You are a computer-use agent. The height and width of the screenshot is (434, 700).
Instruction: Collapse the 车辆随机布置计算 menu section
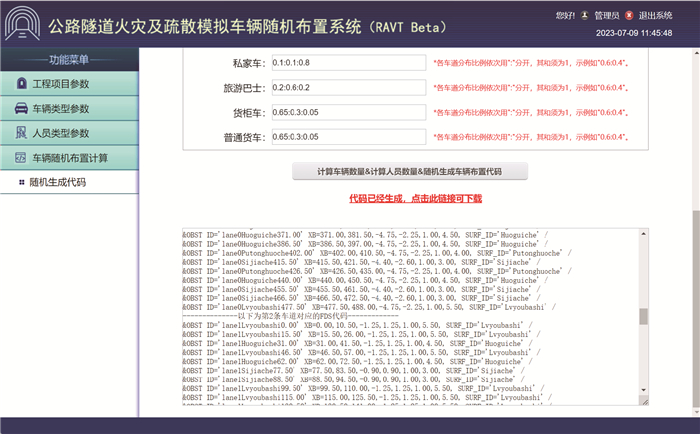(x=68, y=158)
